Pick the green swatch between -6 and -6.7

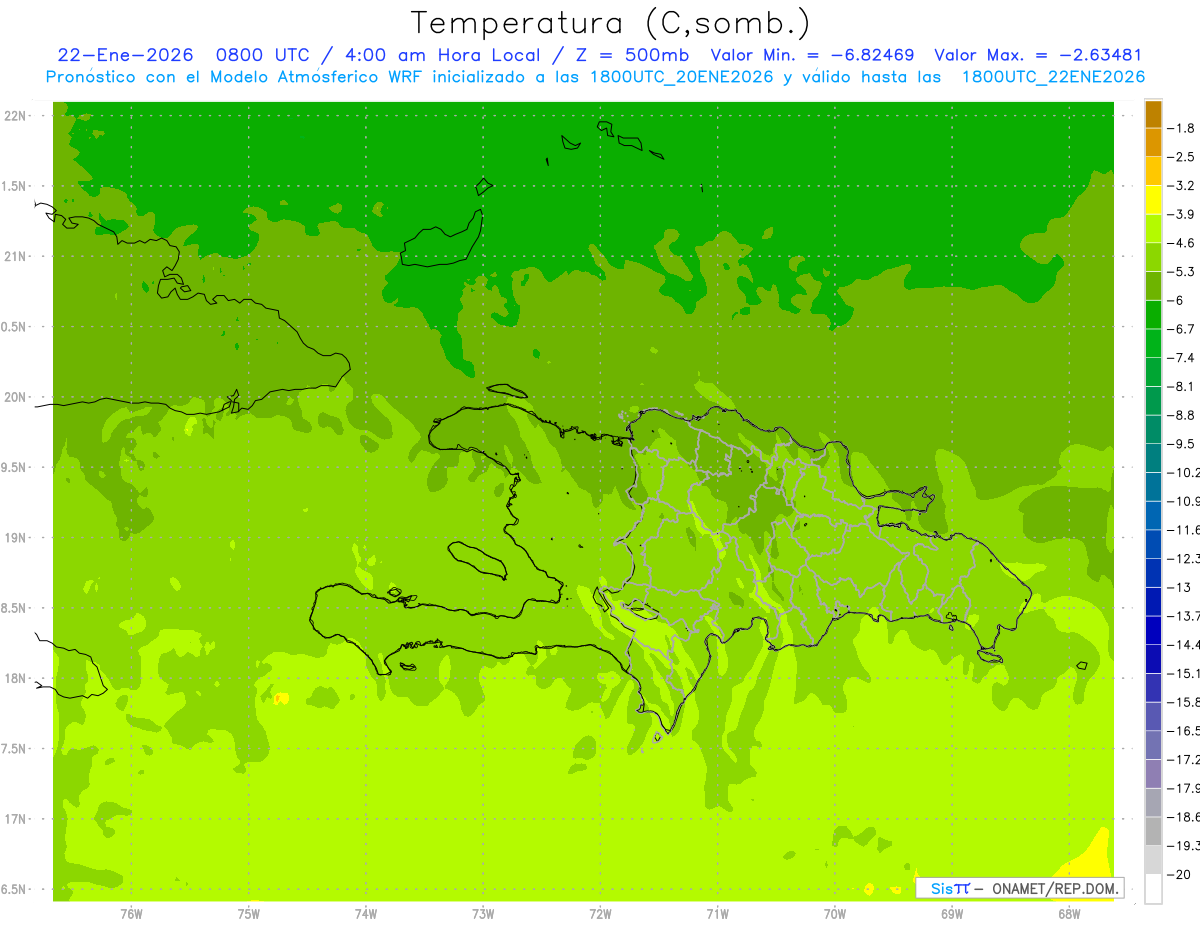click(x=1153, y=315)
